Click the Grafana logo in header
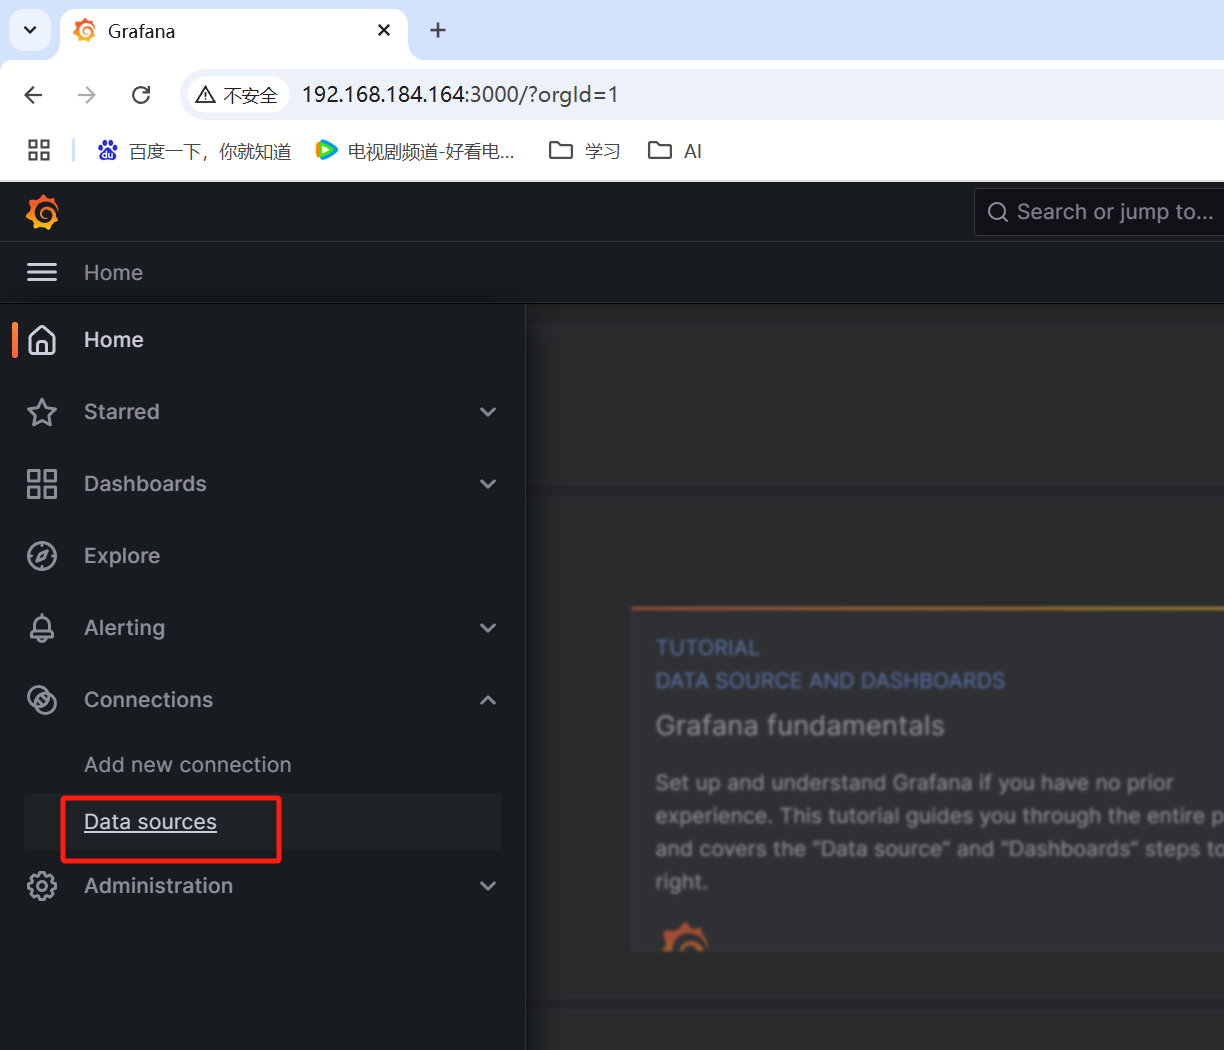1224x1050 pixels. (42, 212)
